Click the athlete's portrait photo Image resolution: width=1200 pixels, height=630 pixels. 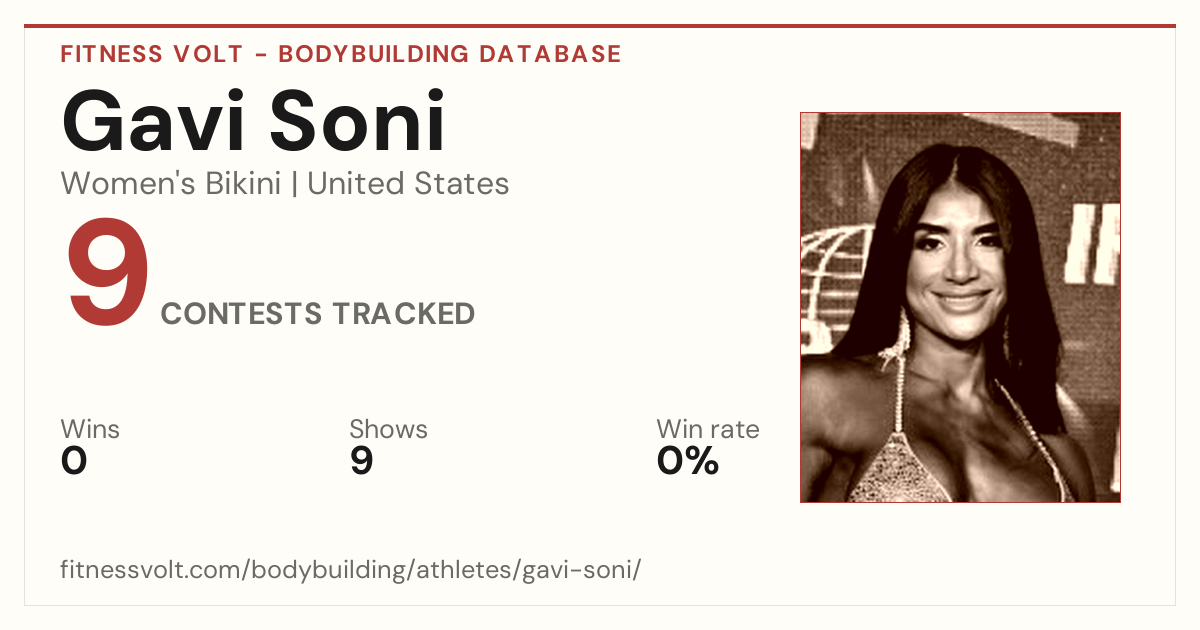click(960, 307)
